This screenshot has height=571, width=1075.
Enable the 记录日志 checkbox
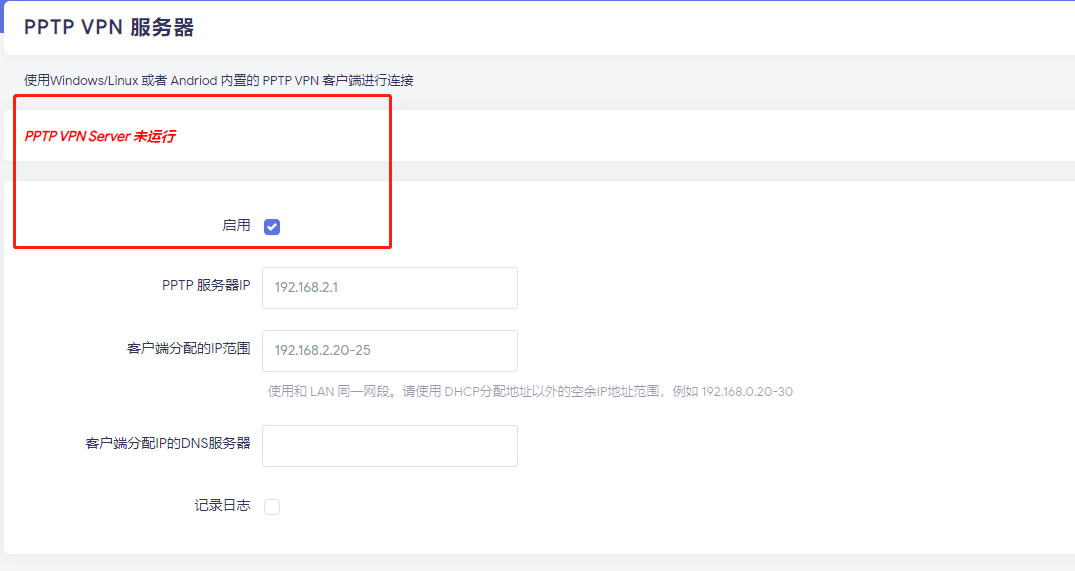click(x=272, y=507)
